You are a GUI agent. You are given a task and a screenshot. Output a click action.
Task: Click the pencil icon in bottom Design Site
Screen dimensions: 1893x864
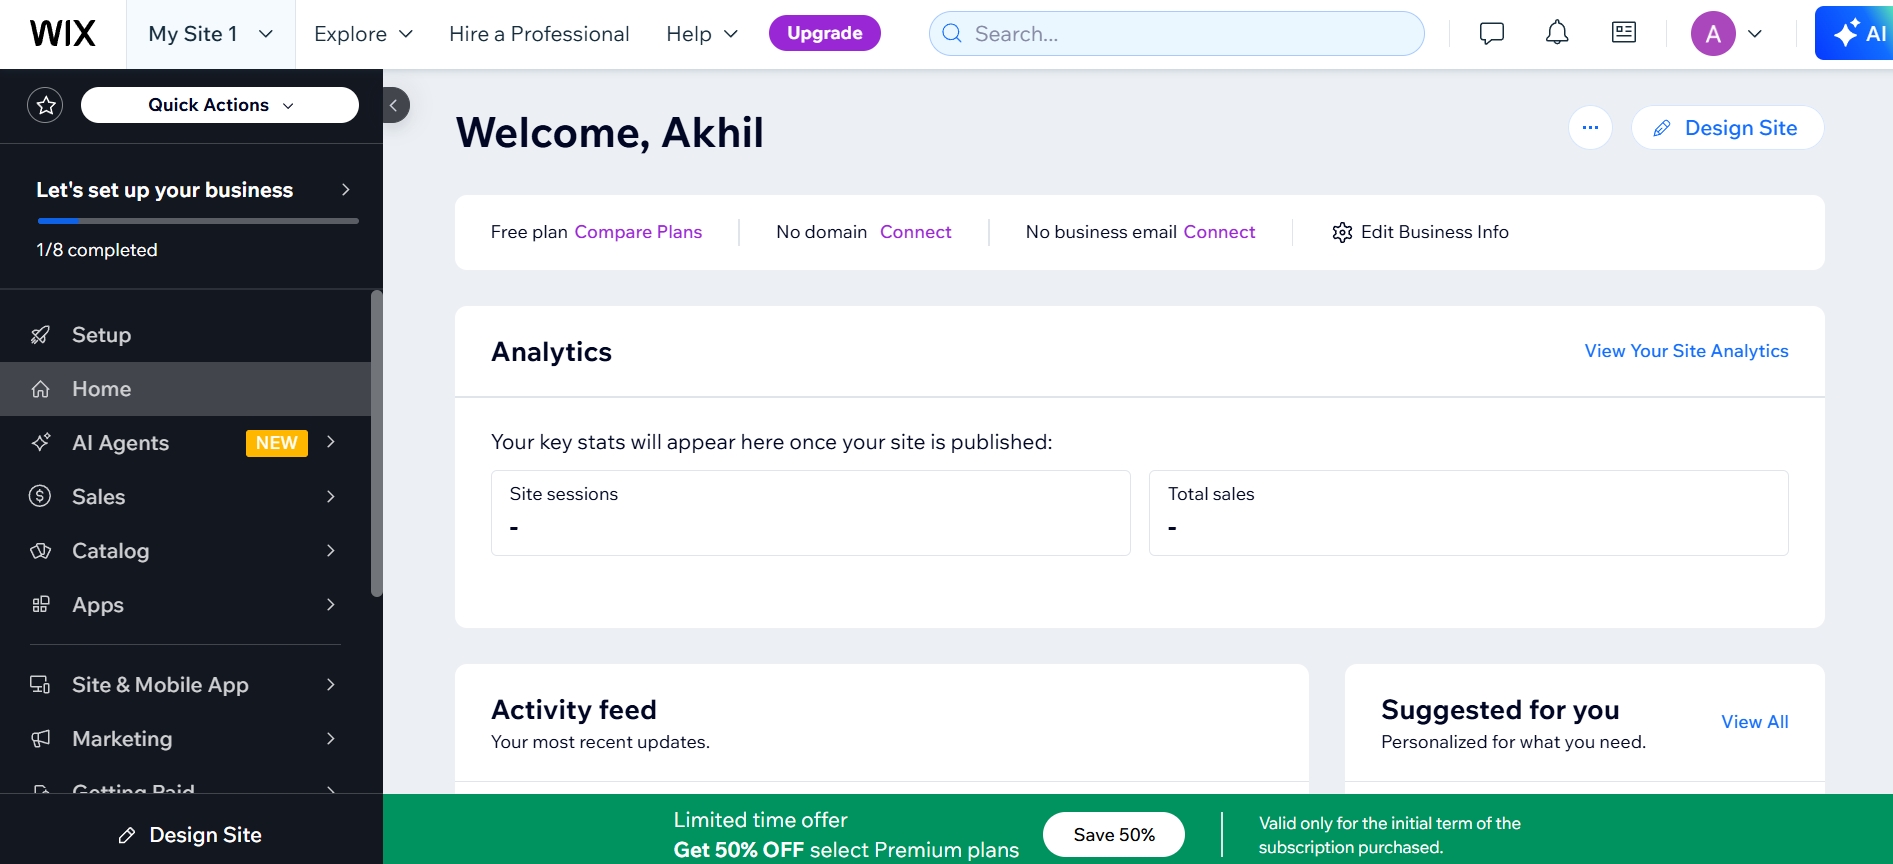pyautogui.click(x=127, y=835)
